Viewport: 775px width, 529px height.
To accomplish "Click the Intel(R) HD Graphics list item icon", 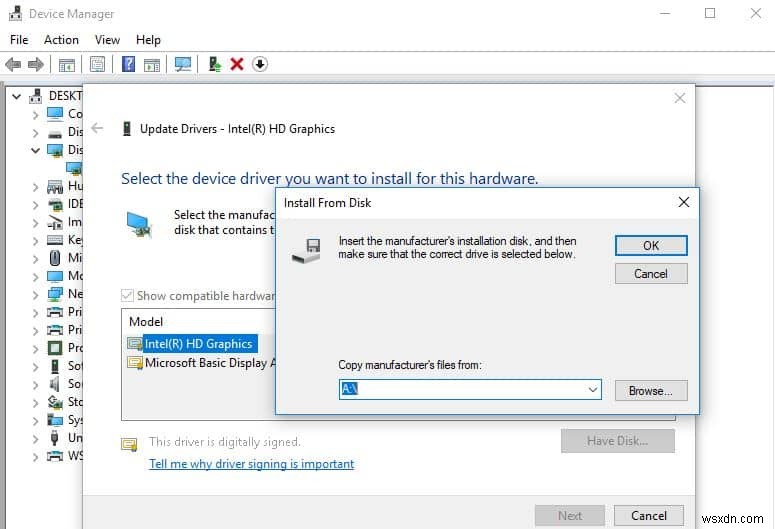I will point(134,343).
